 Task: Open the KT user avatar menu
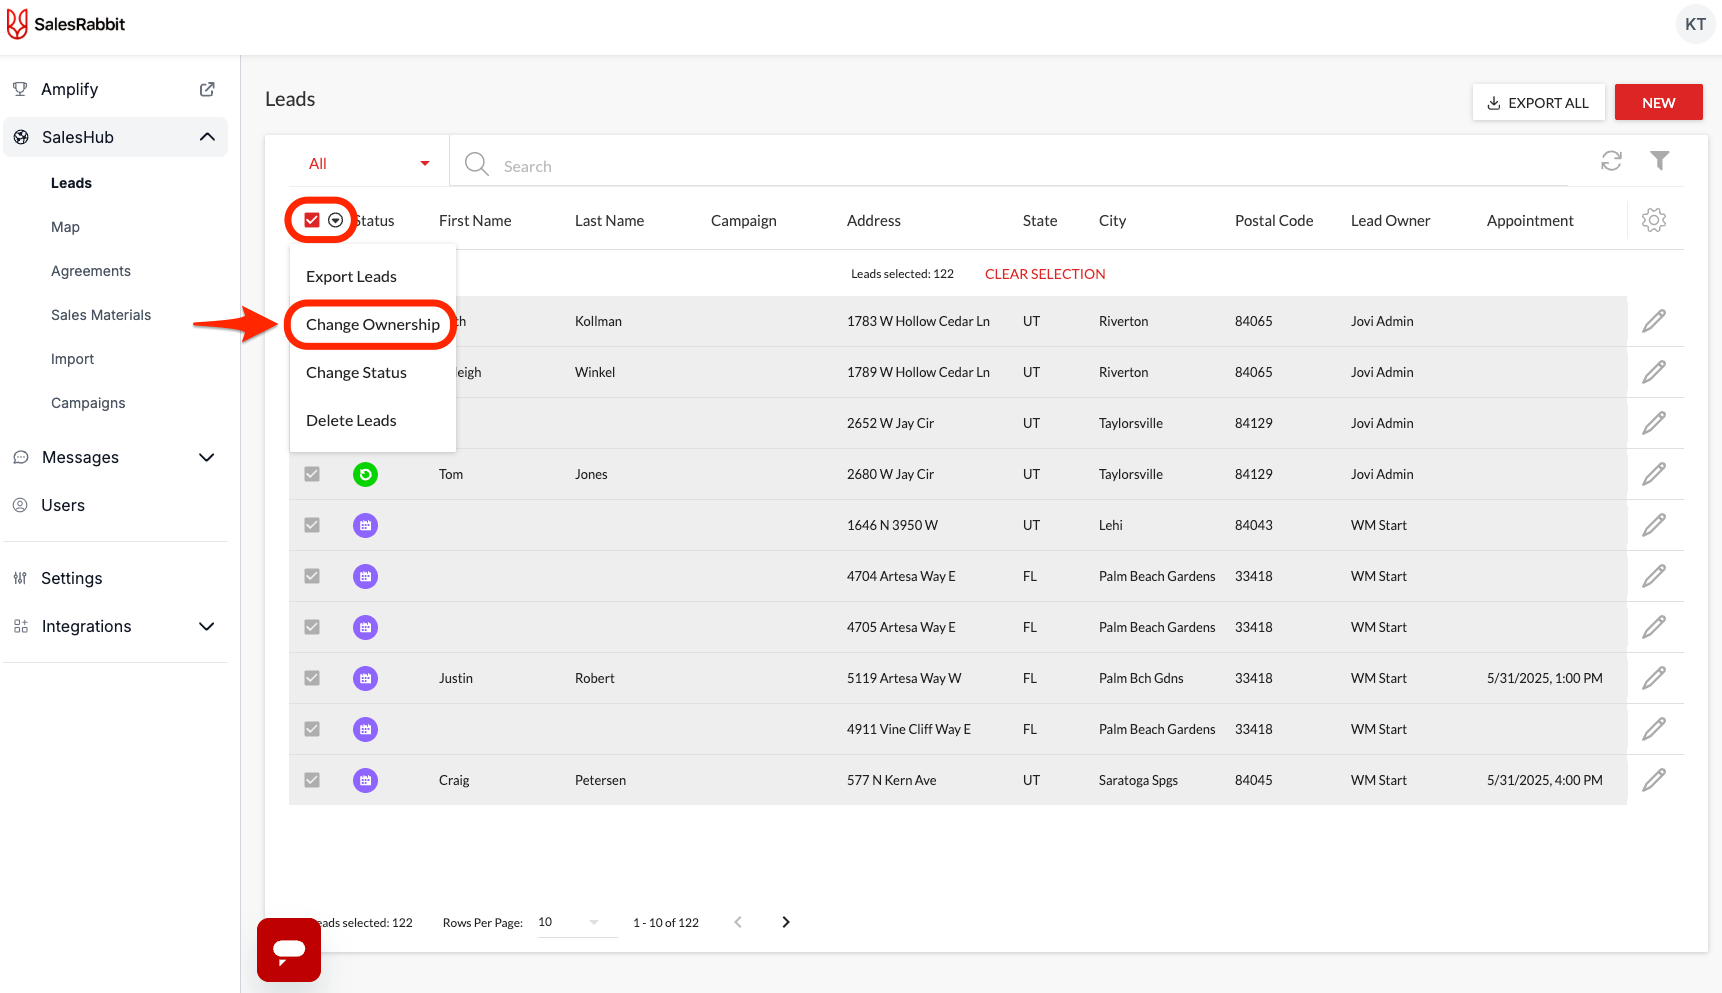point(1695,24)
